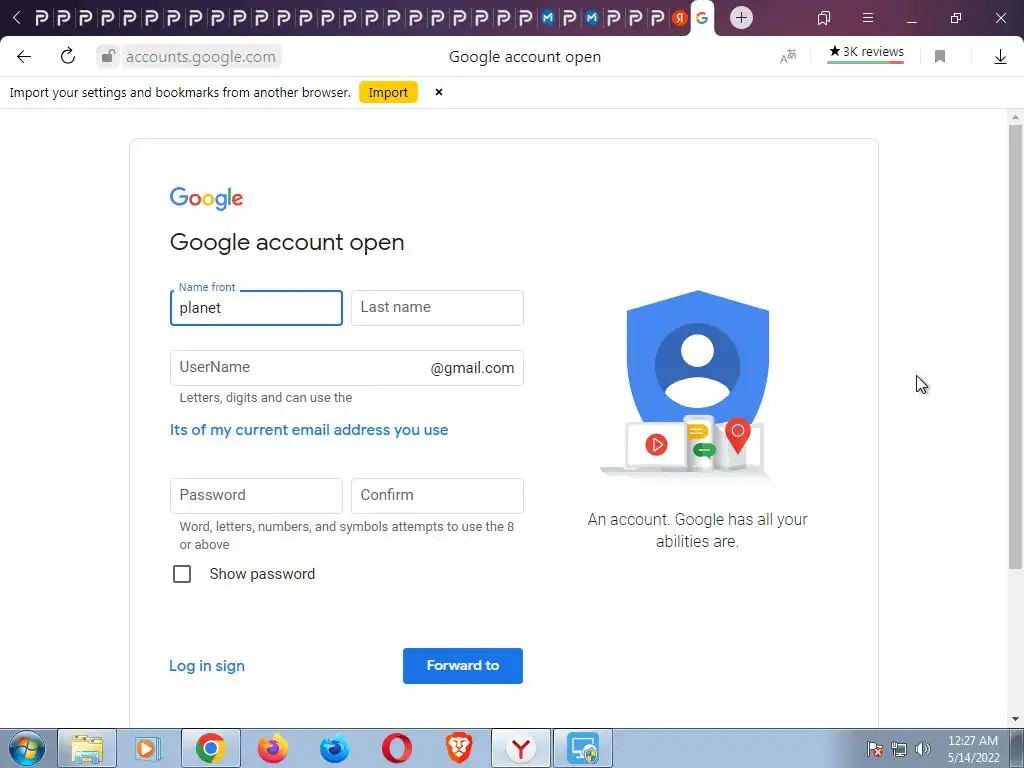
Task: Click the volume speaker tray icon
Action: tap(923, 749)
